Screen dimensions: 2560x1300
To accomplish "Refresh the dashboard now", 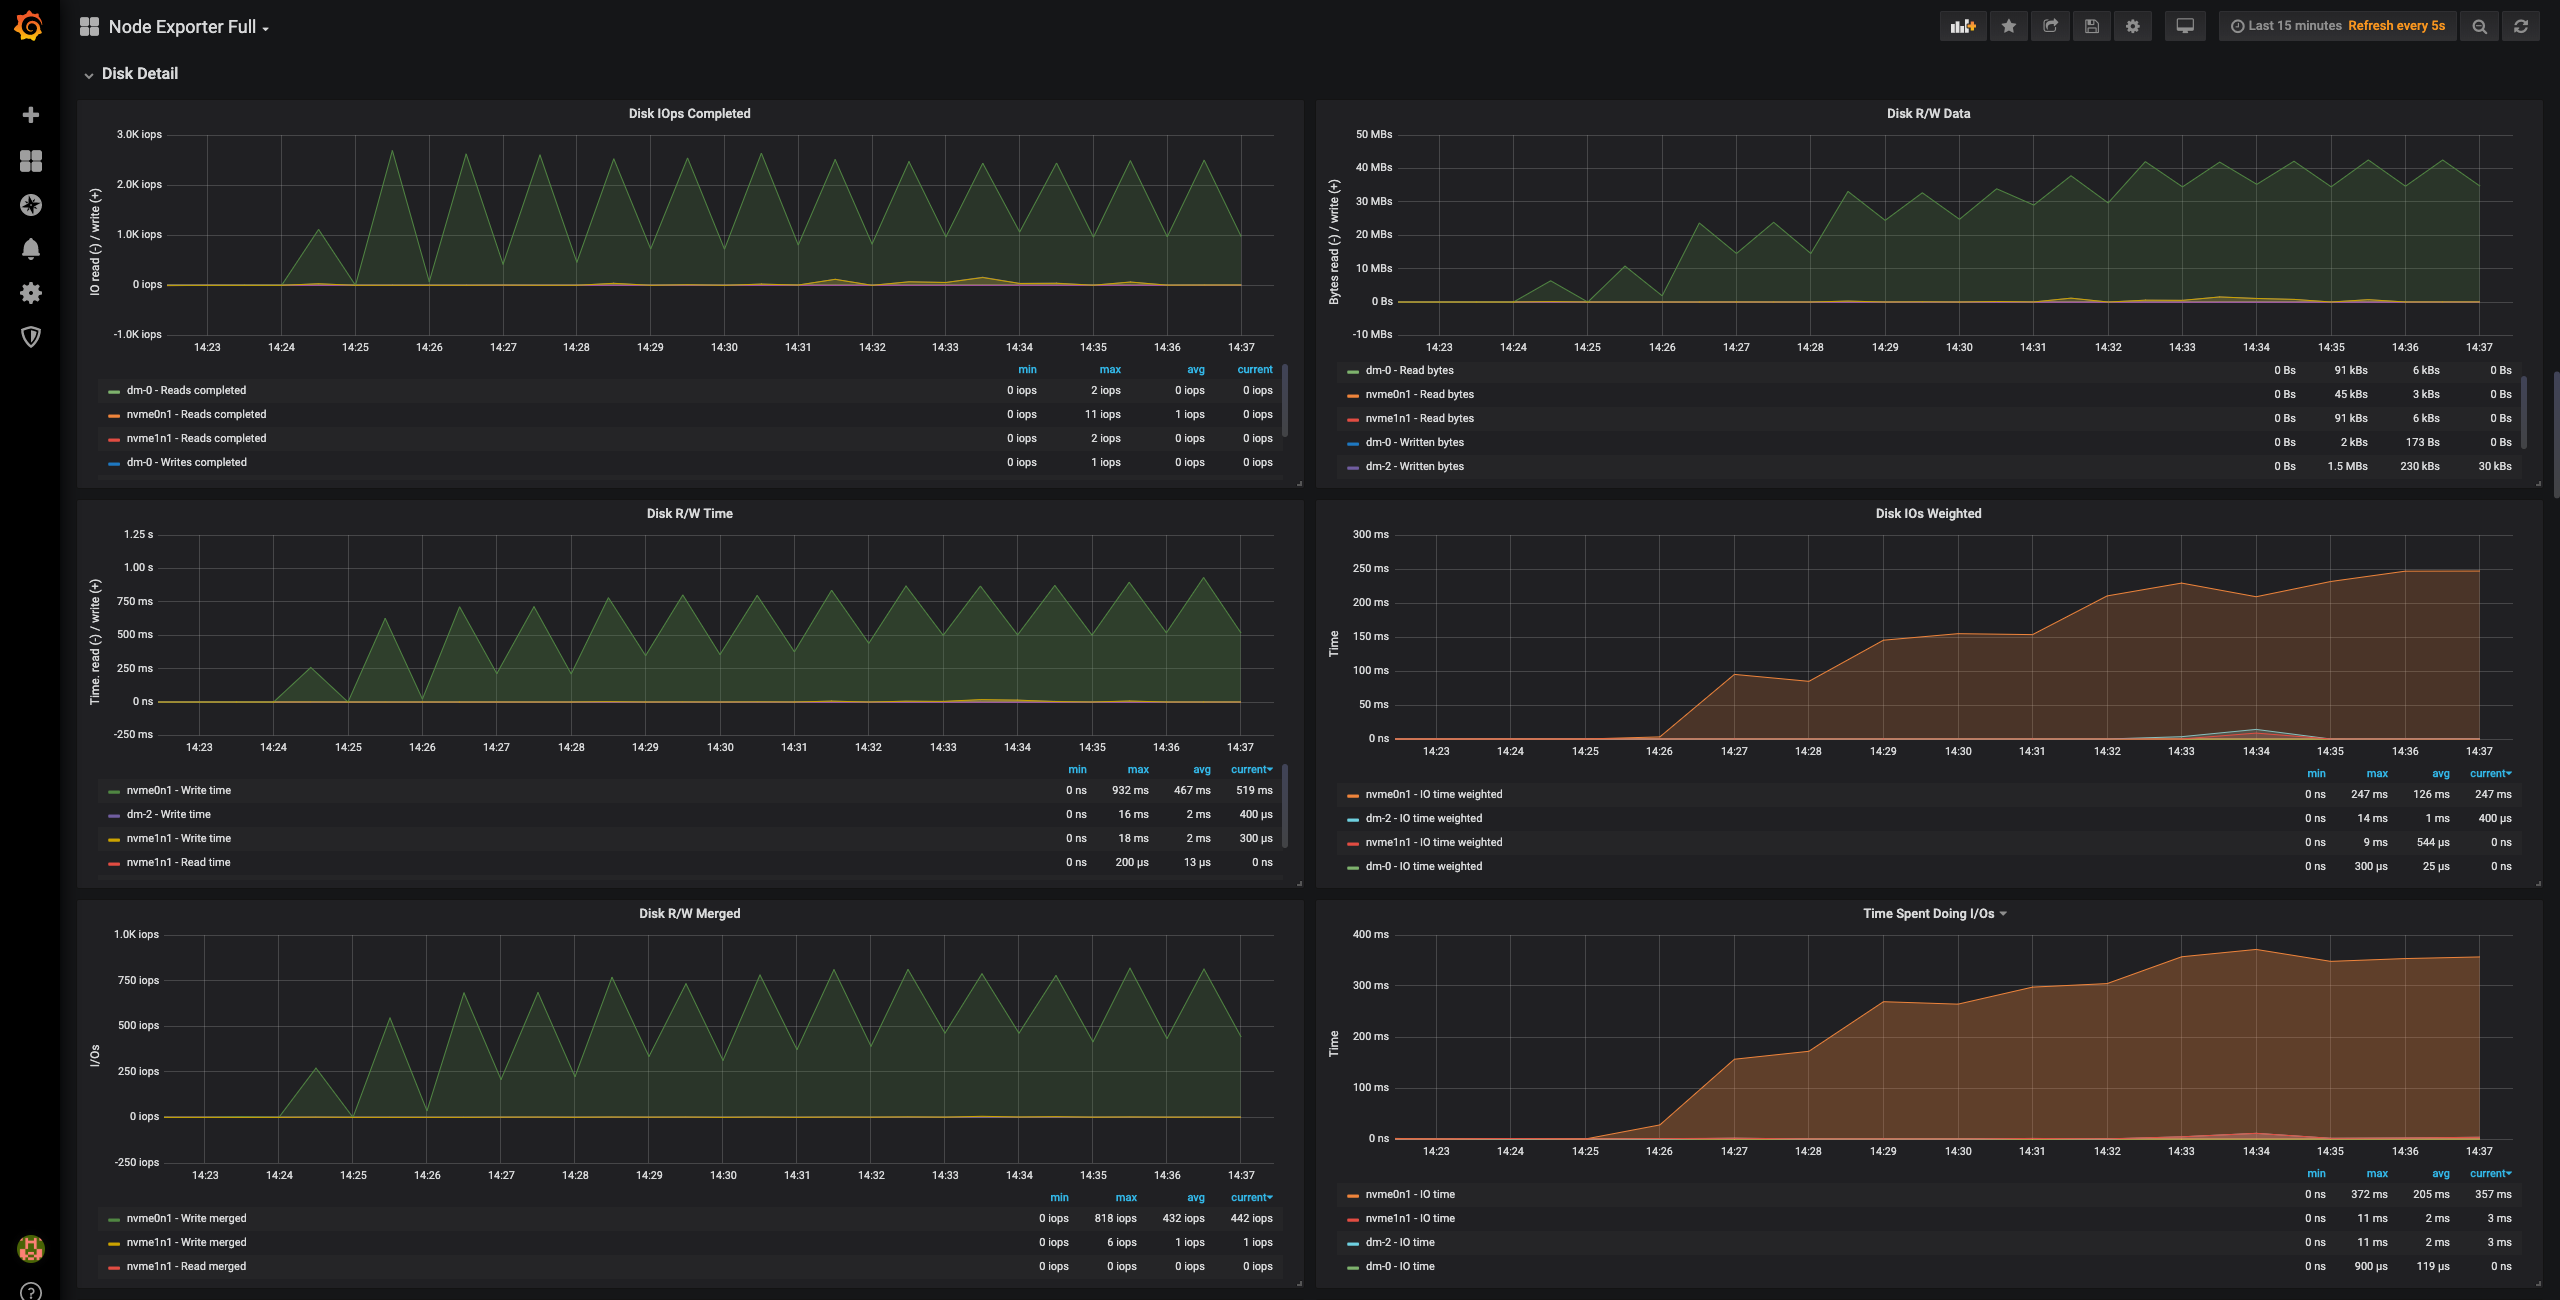I will pos(2521,26).
